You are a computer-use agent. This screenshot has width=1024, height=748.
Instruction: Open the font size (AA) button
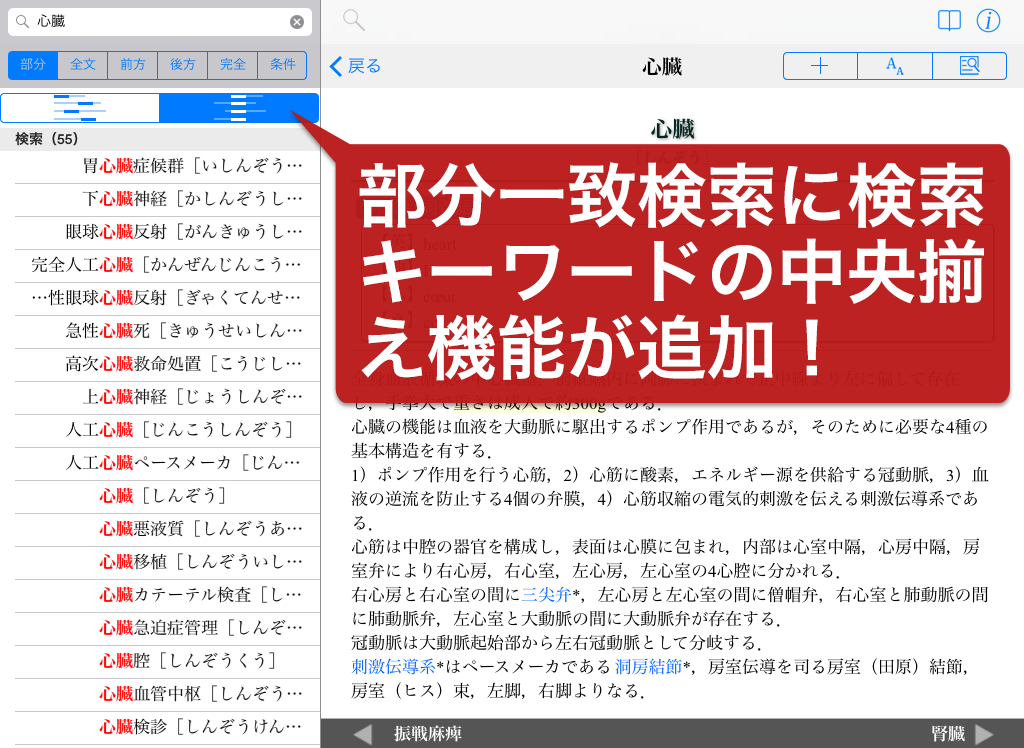pos(895,66)
